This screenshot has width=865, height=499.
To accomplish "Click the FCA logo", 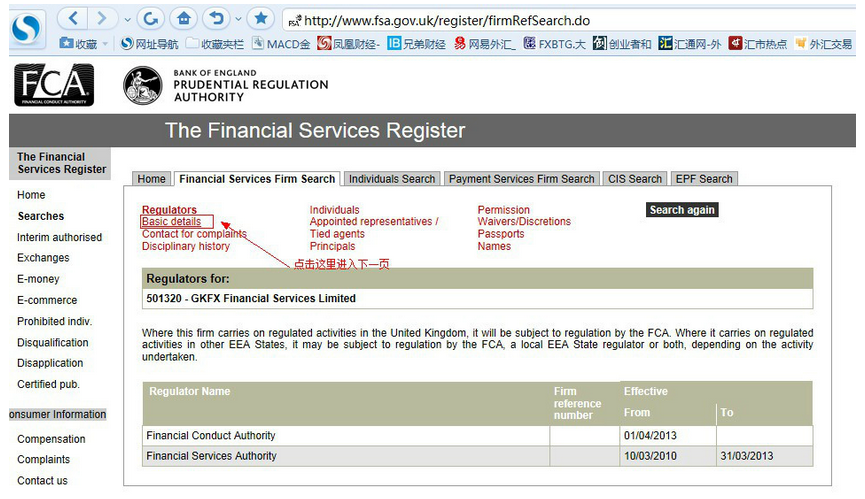I will coord(54,85).
